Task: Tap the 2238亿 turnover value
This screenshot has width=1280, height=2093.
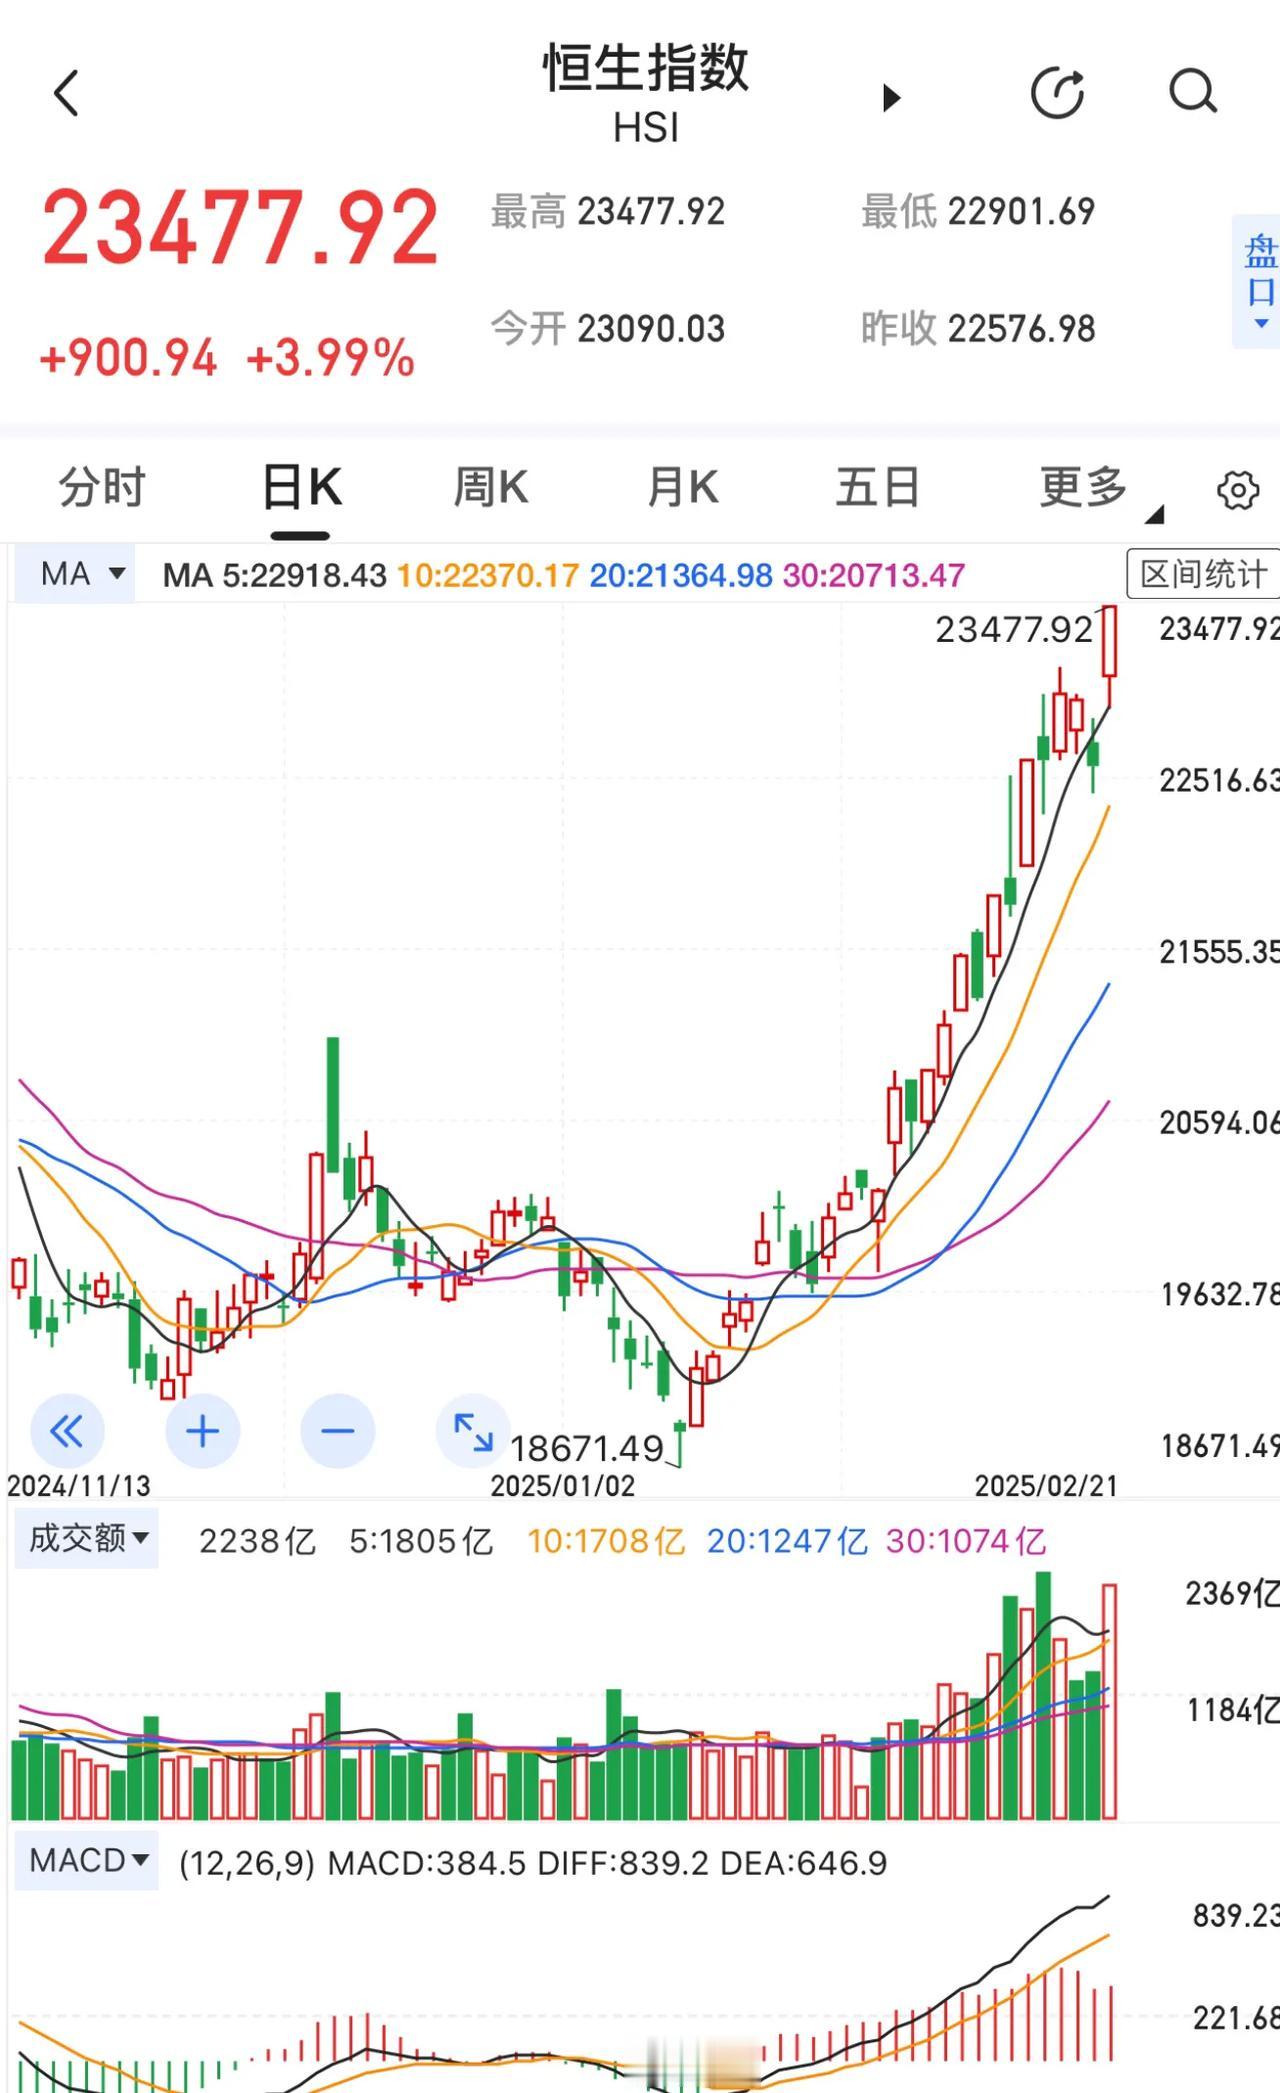Action: (x=258, y=1541)
